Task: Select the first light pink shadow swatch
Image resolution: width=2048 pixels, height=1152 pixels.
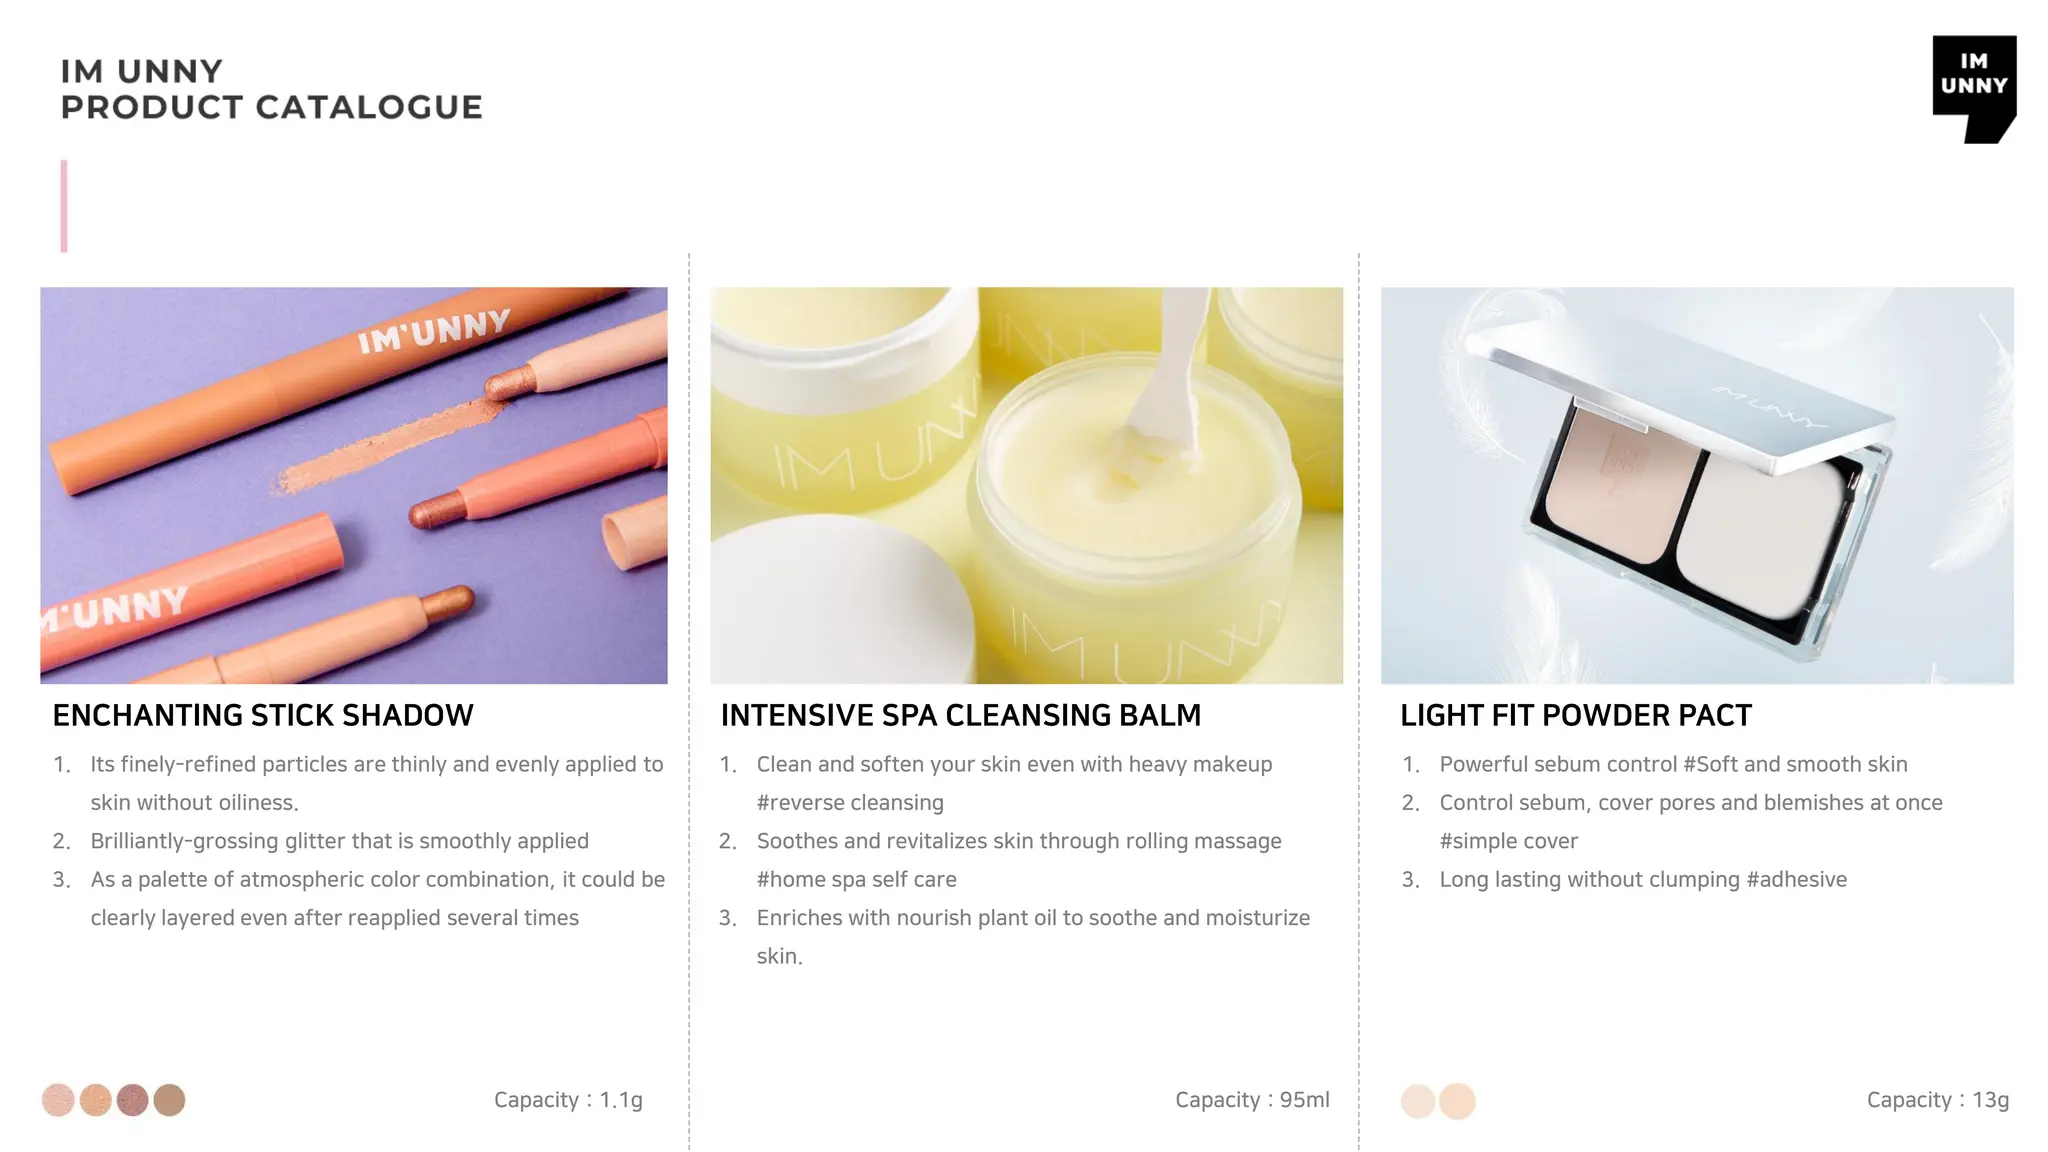Action: [x=58, y=1100]
